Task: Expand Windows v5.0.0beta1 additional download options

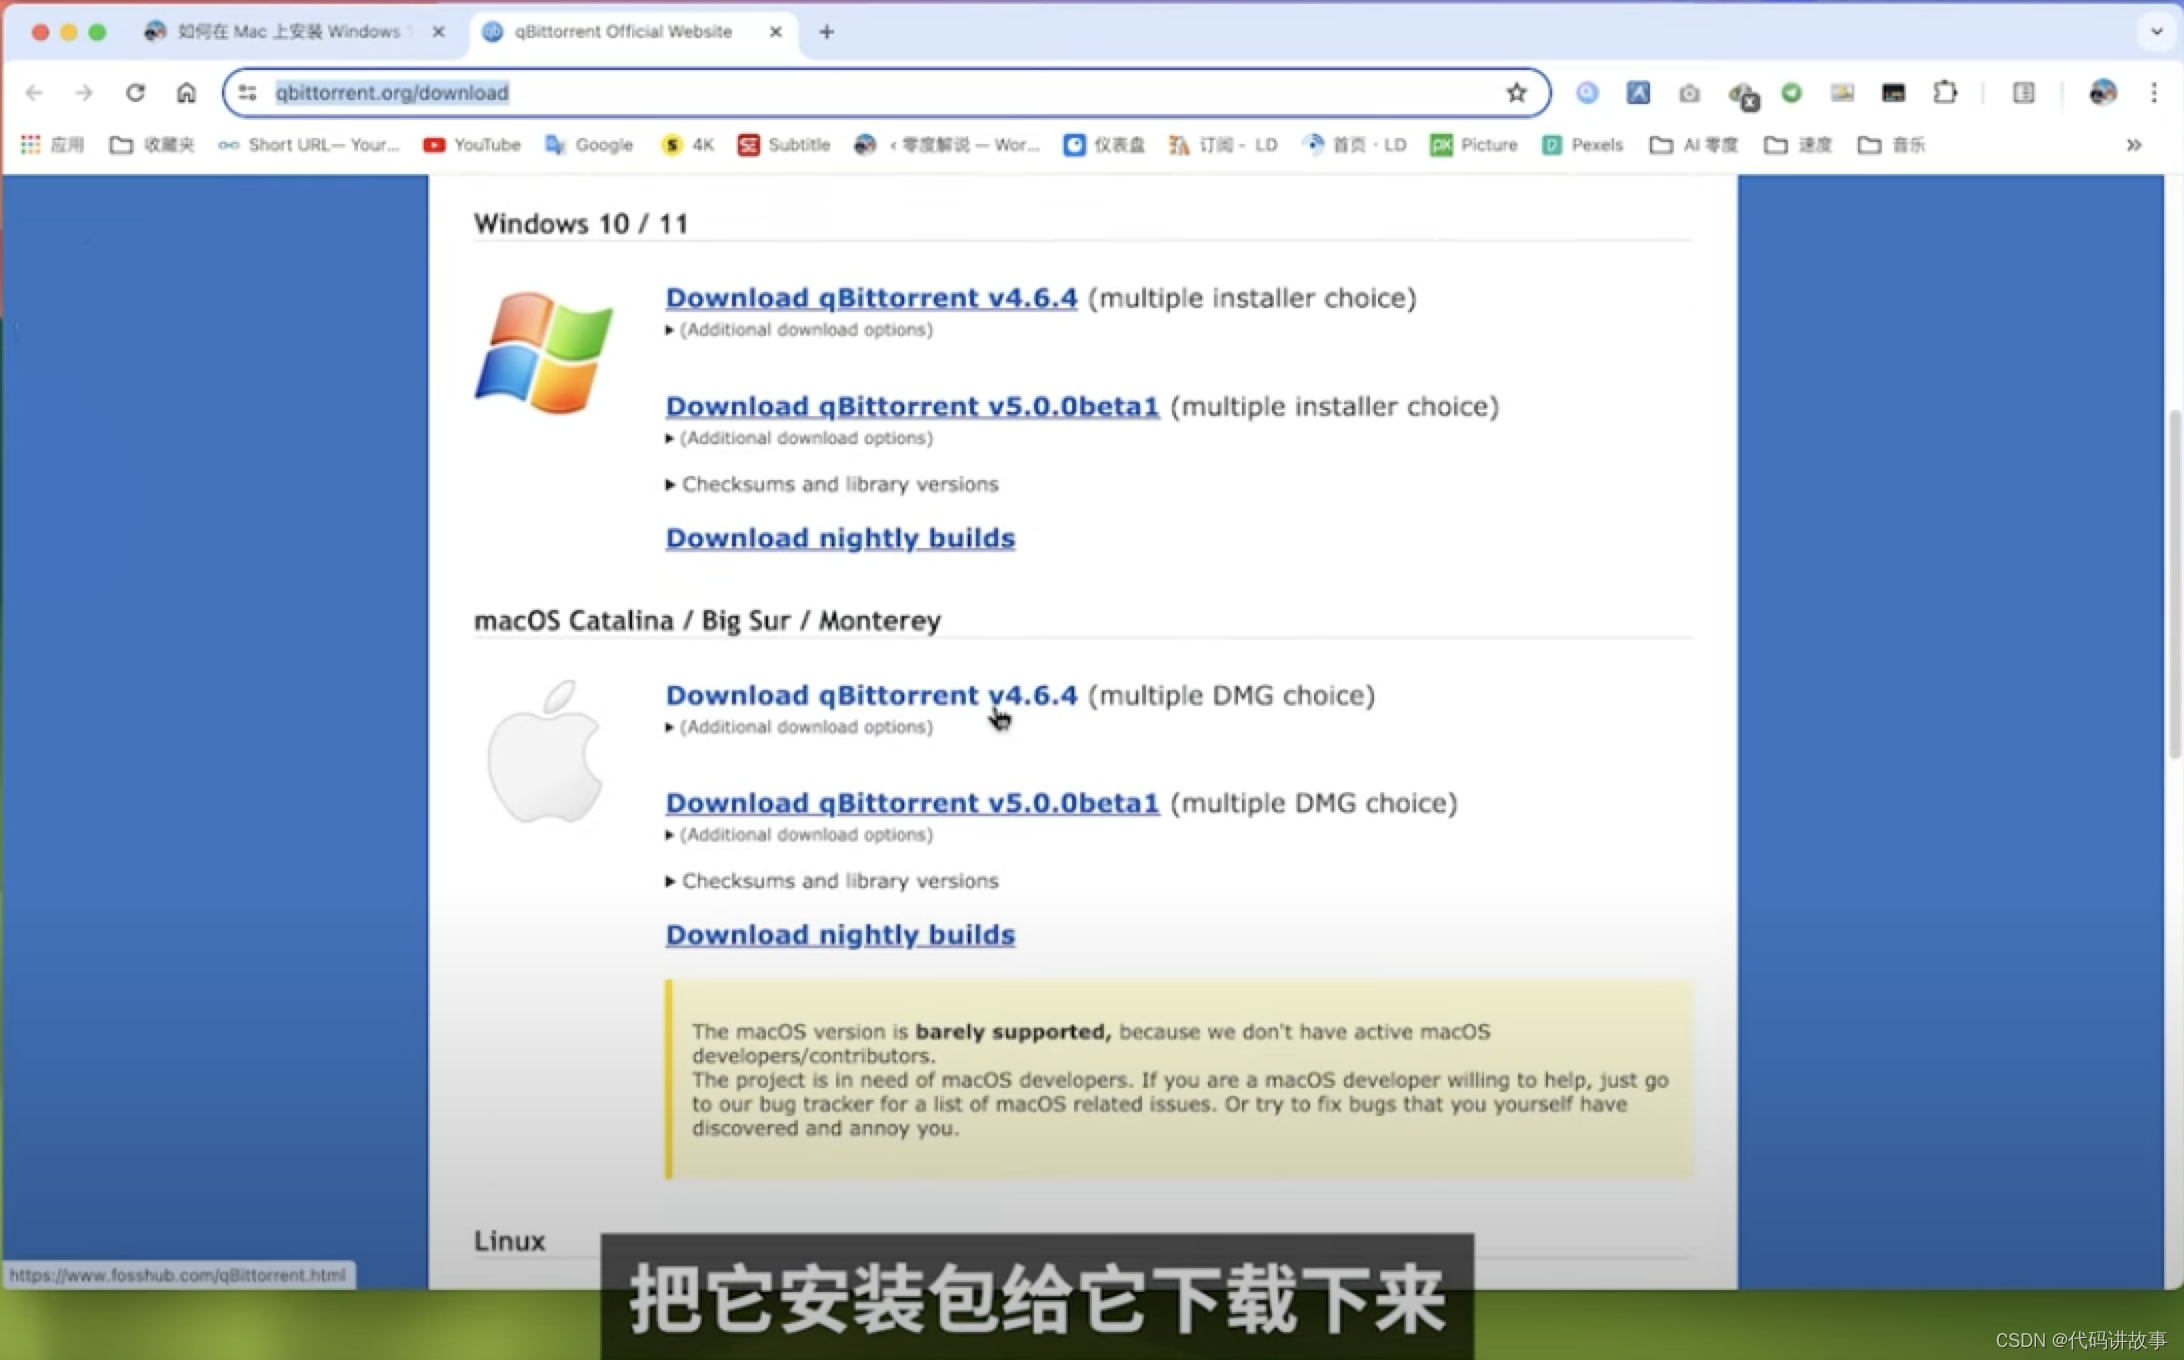Action: 799,438
